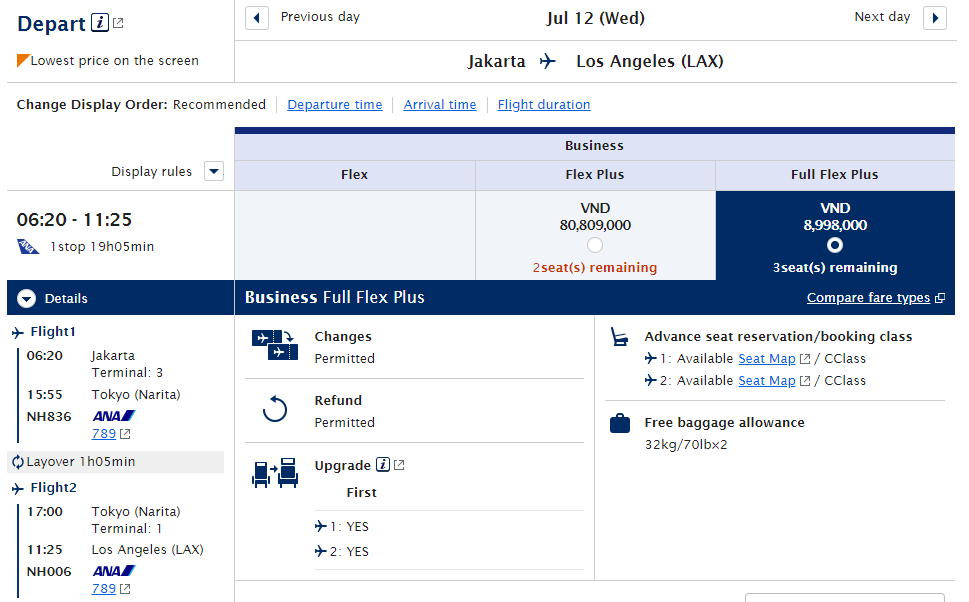The height and width of the screenshot is (602, 969).
Task: Click the refund circular arrow icon
Action: tap(274, 409)
